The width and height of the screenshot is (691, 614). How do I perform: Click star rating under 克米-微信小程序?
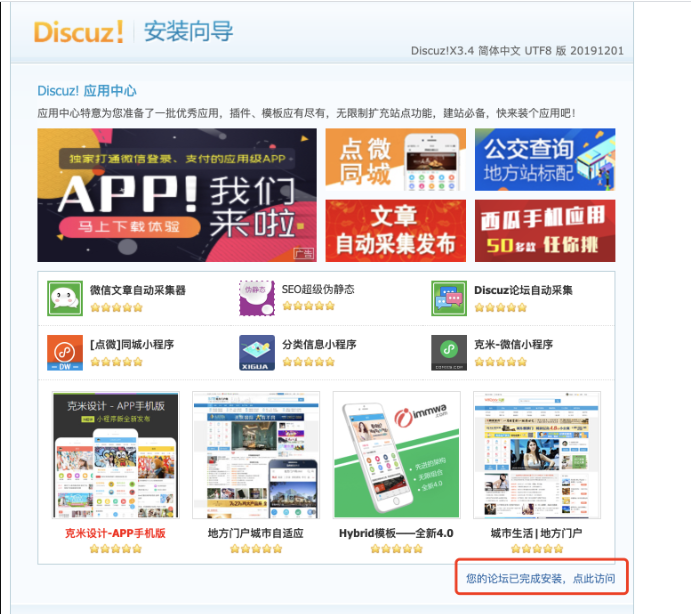tap(501, 362)
